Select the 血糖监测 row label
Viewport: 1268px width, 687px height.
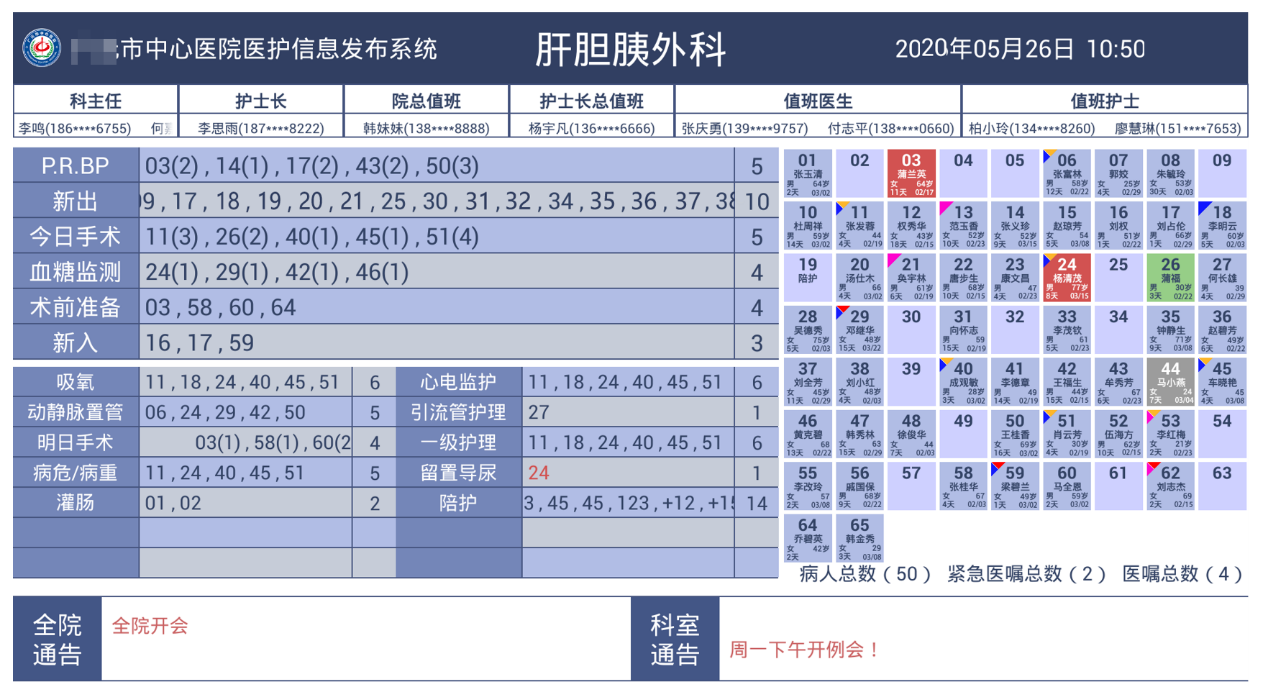[x=76, y=271]
